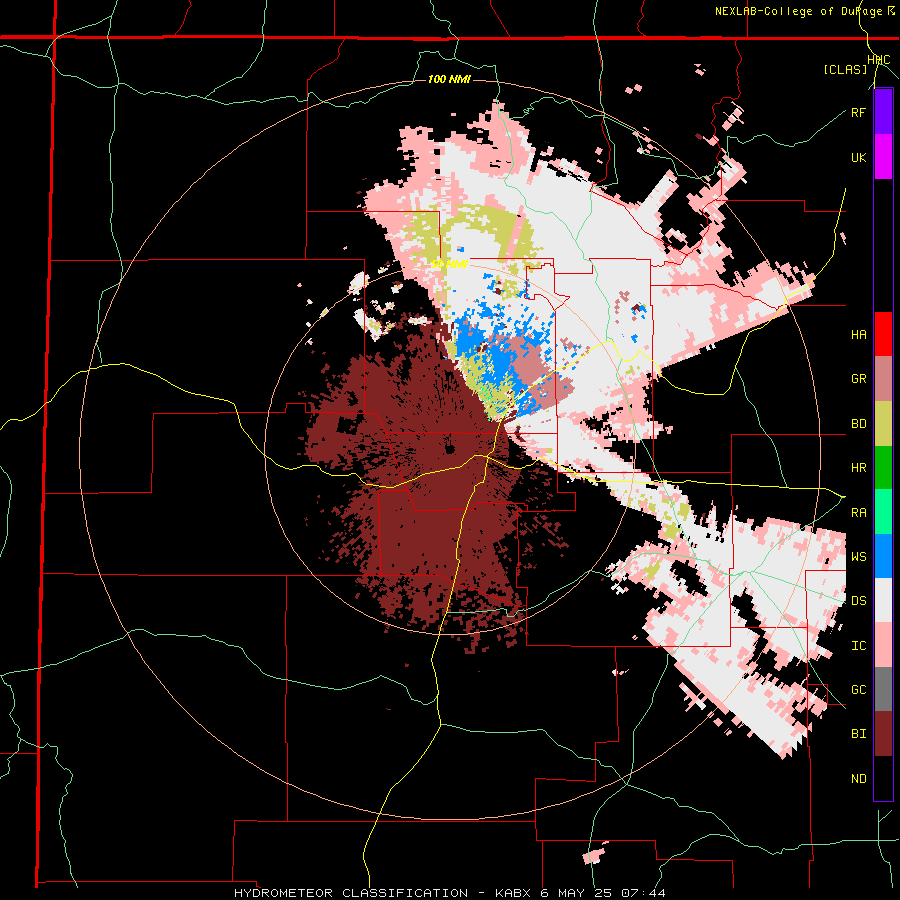Click the 'GR' legend label
The height and width of the screenshot is (900, 900).
858,379
